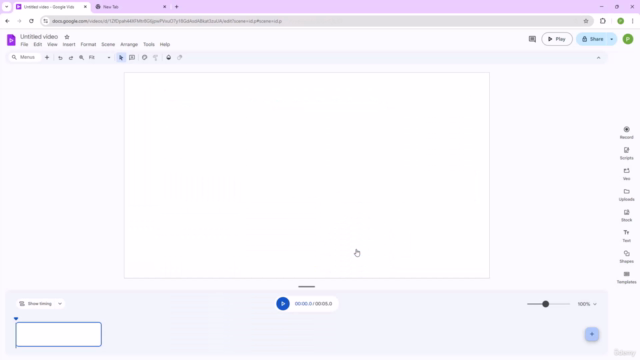The image size is (640, 360).
Task: Click the eraser-style toolbar icon
Action: 180,58
